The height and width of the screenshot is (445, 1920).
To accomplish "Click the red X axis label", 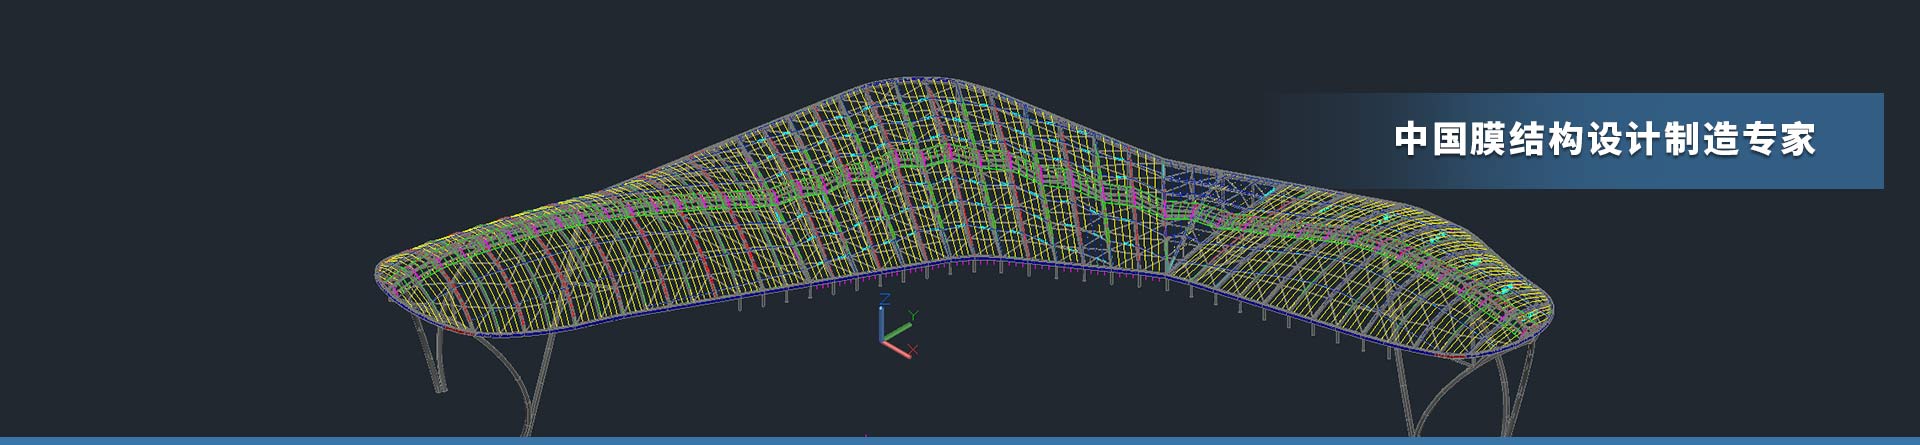I will pyautogui.click(x=912, y=351).
